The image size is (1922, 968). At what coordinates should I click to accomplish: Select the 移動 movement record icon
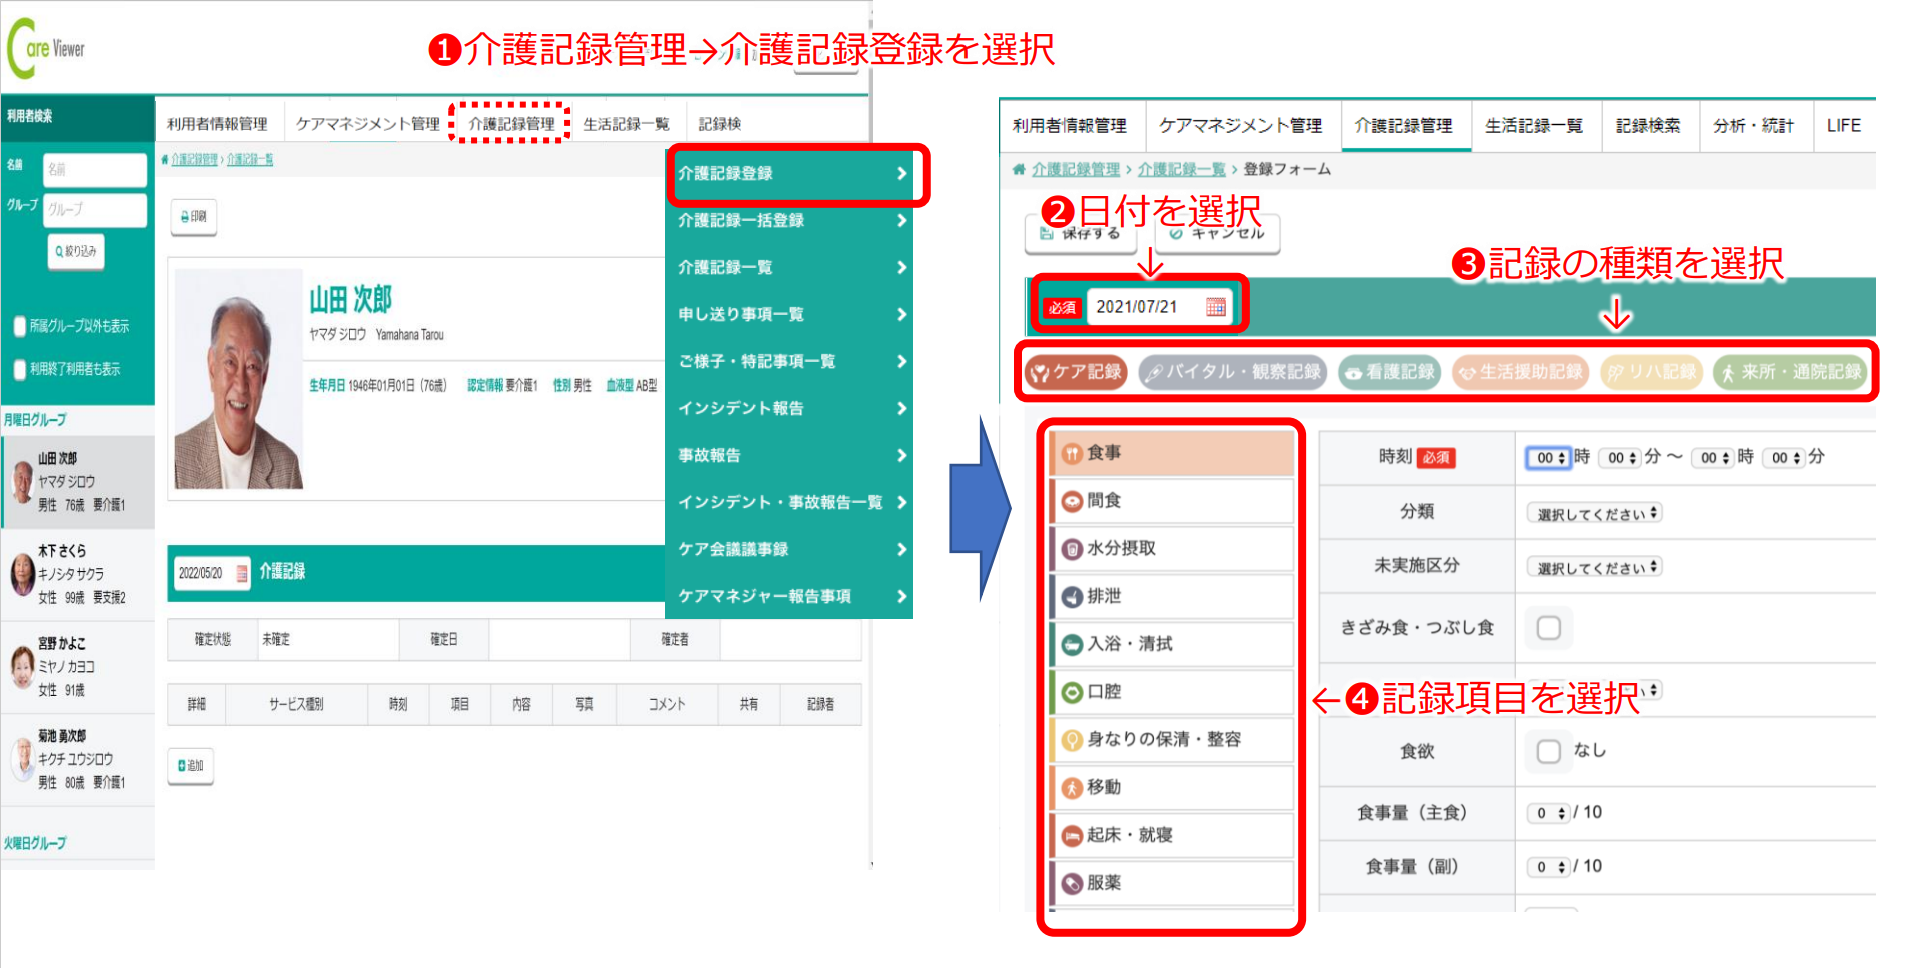[1072, 788]
